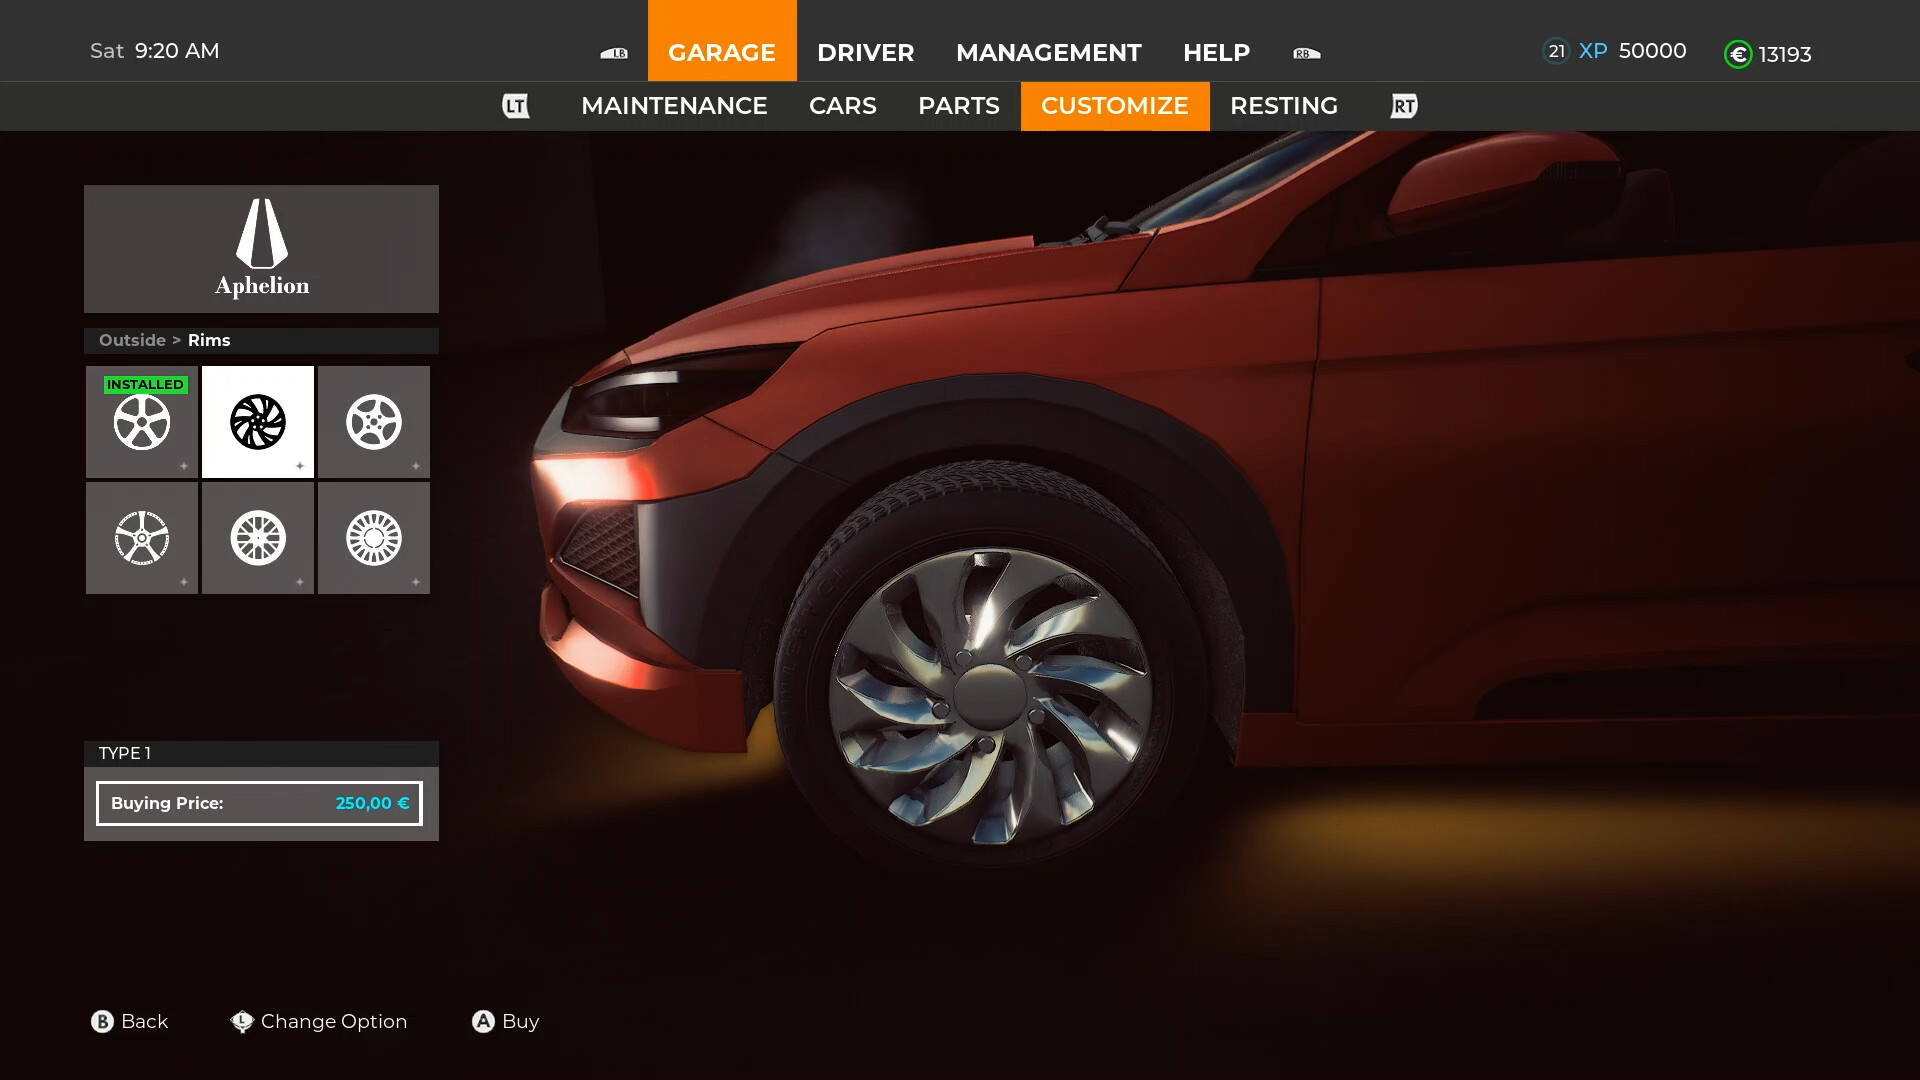The image size is (1920, 1080).
Task: Choose the chain-style rim thumbnail
Action: (141, 538)
